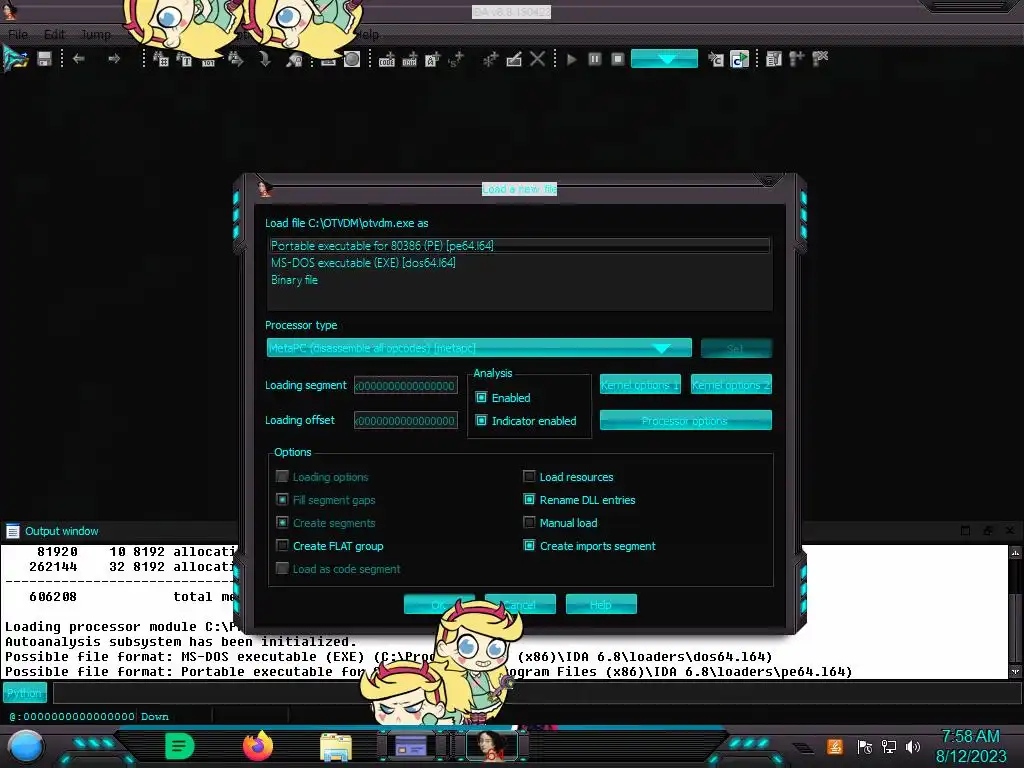Viewport: 1024px width, 768px height.
Task: Click the network tray icon
Action: click(x=888, y=746)
